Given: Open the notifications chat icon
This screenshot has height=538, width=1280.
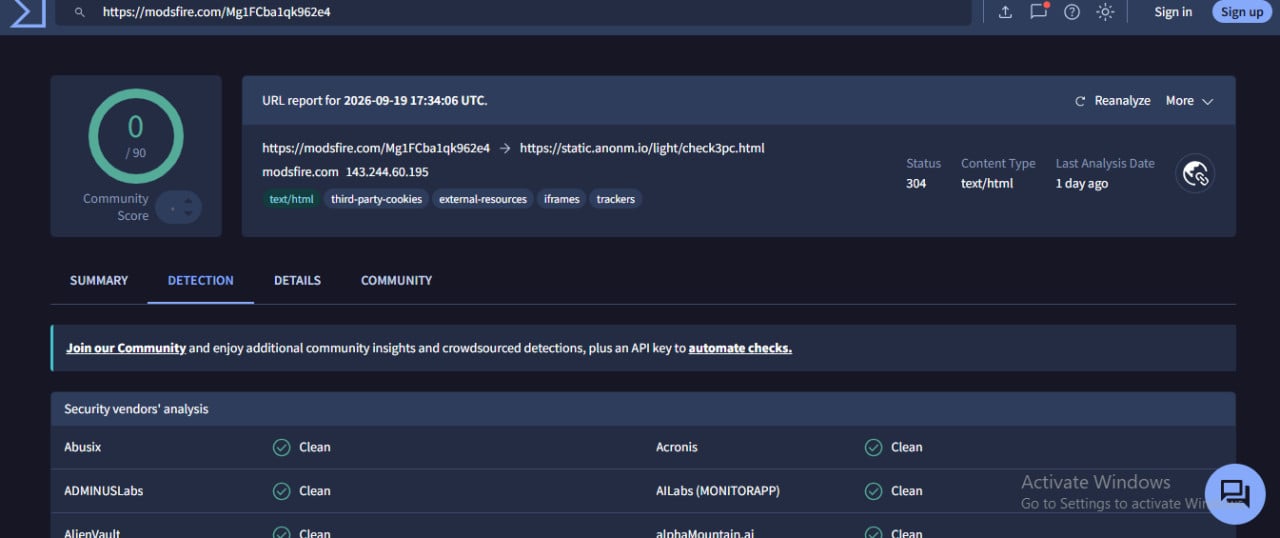Looking at the screenshot, I should point(1039,12).
